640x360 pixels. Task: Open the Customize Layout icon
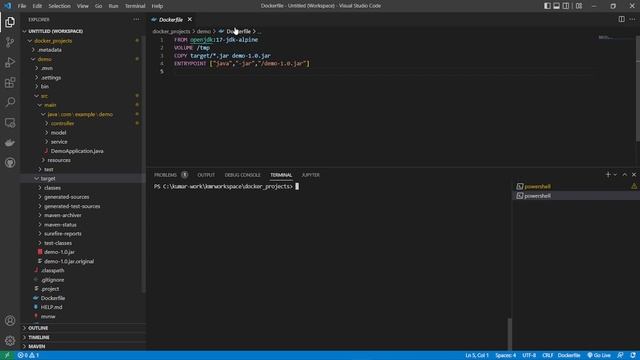click(x=579, y=6)
